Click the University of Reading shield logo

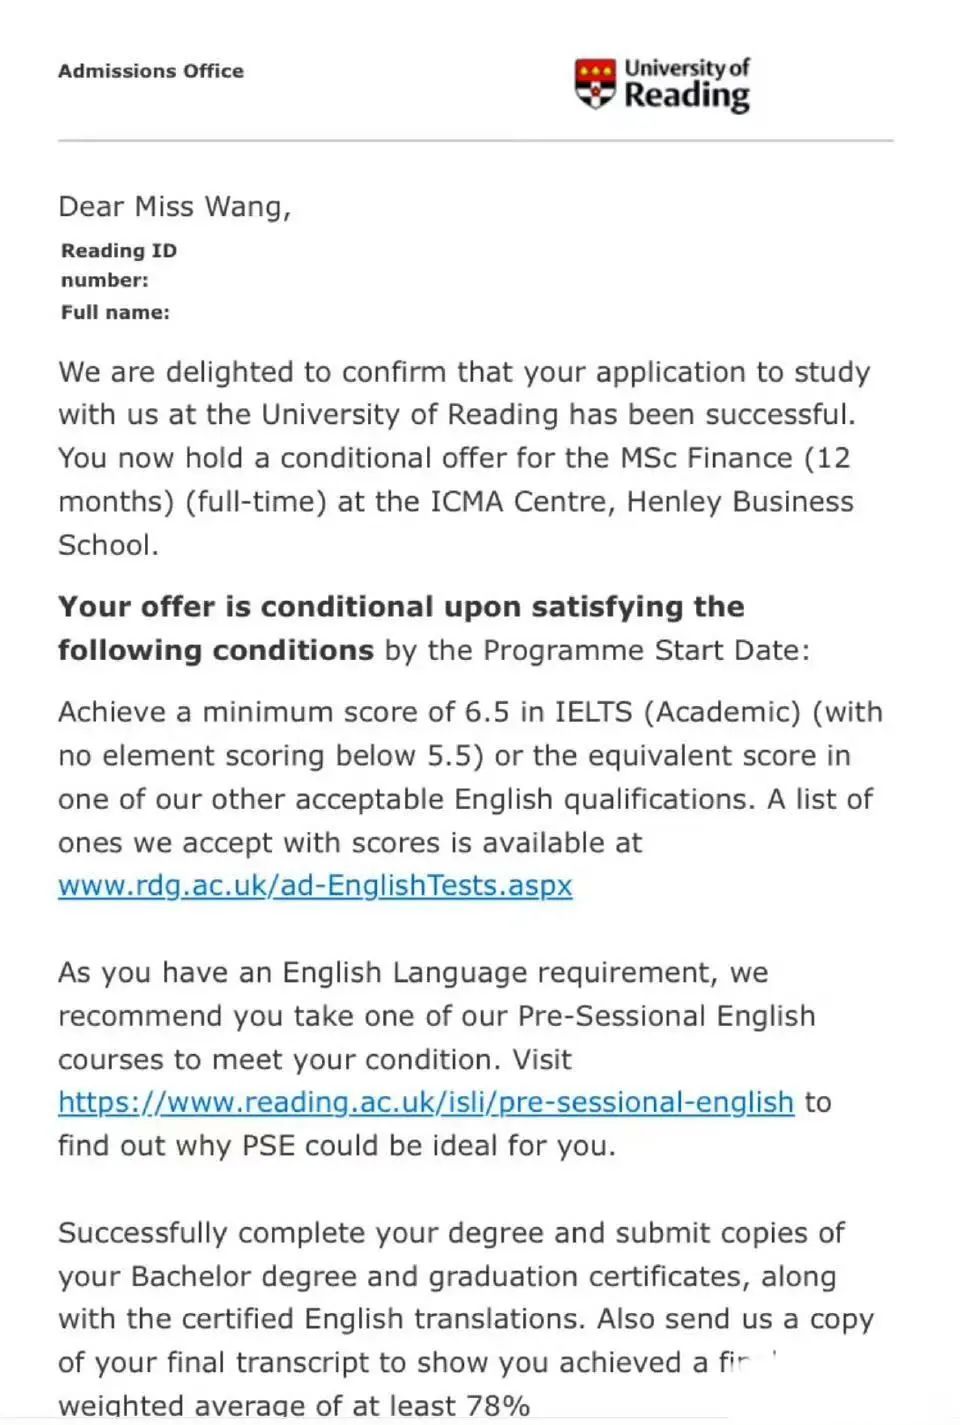coord(595,83)
